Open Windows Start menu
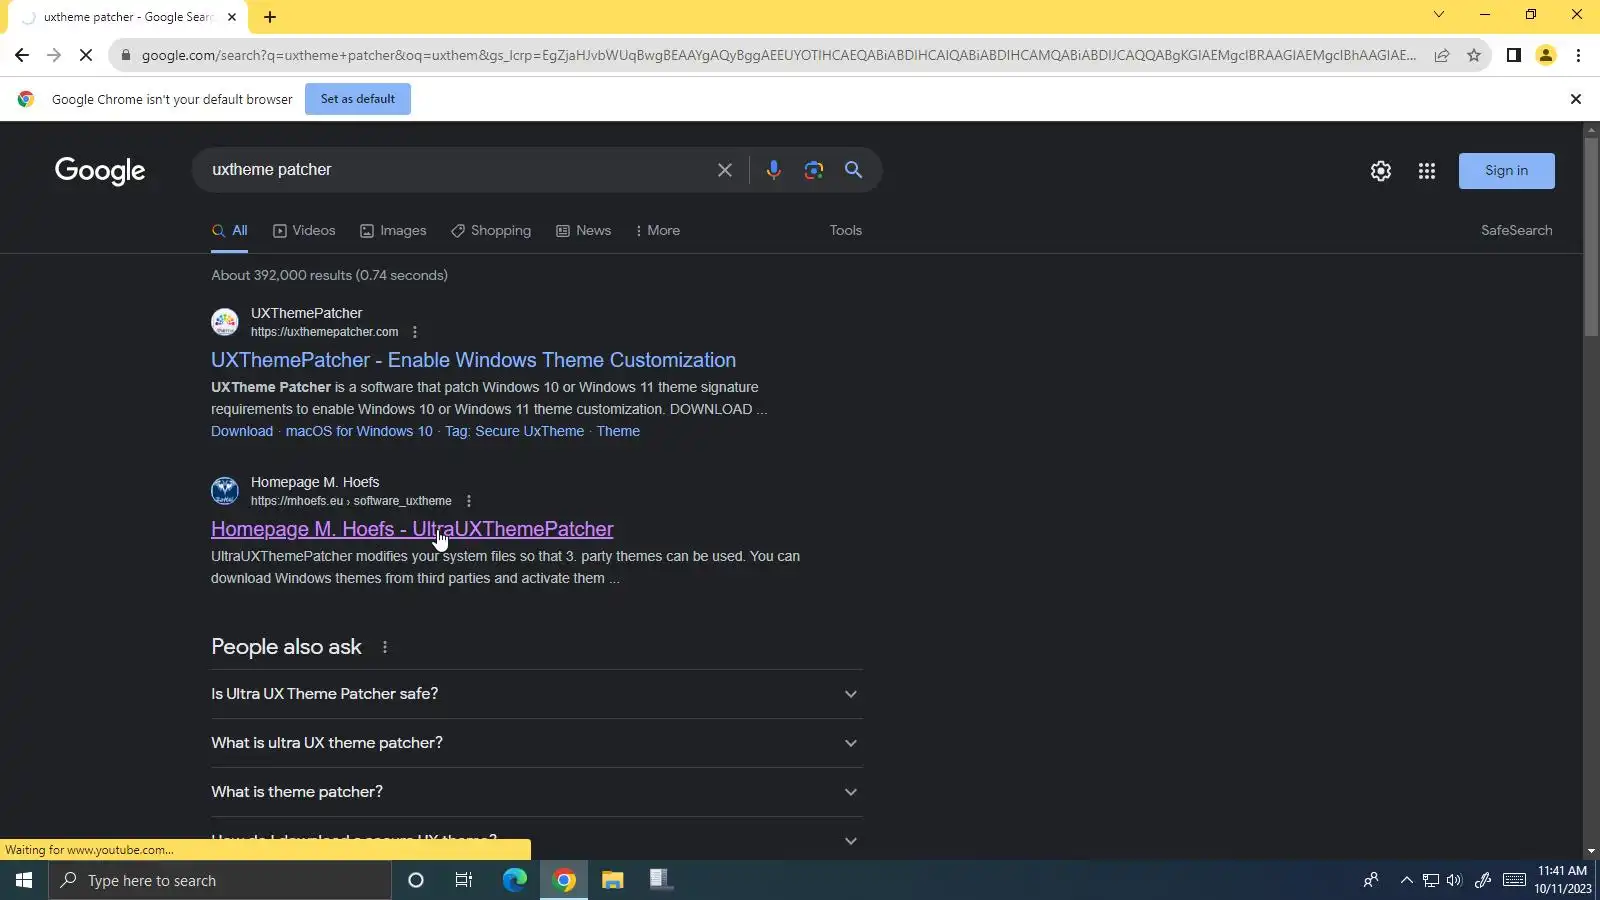 24,880
